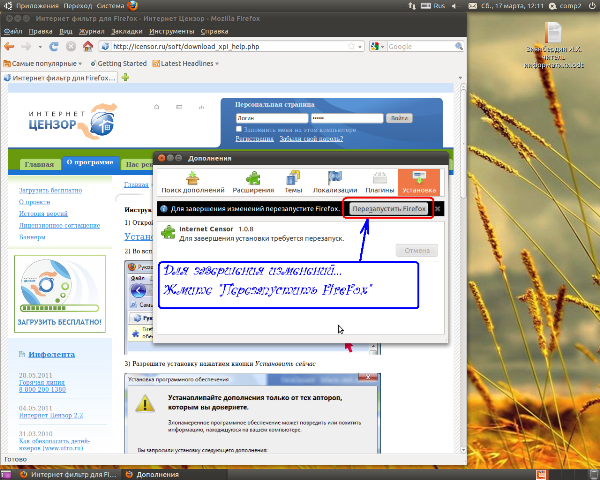This screenshot has height=480, width=600.
Task: Toggle the remember me on this computer checkbox
Action: click(x=239, y=129)
